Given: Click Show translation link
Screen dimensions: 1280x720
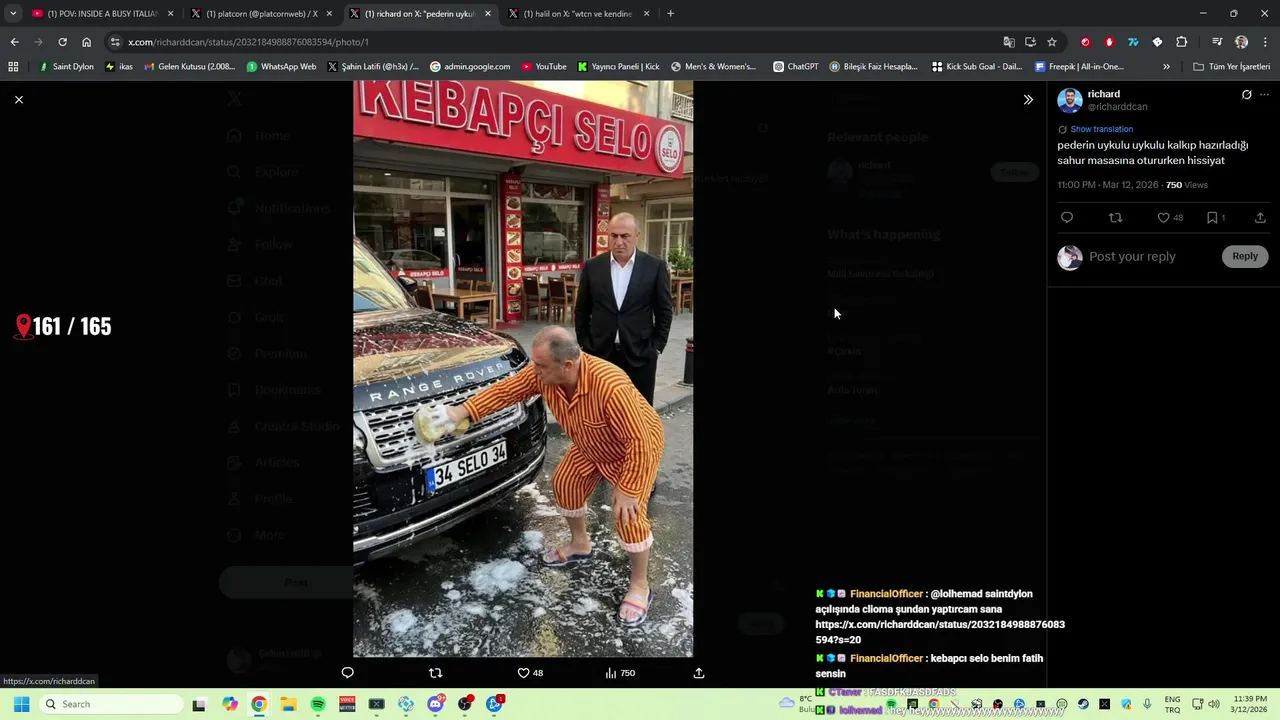Looking at the screenshot, I should point(1101,129).
